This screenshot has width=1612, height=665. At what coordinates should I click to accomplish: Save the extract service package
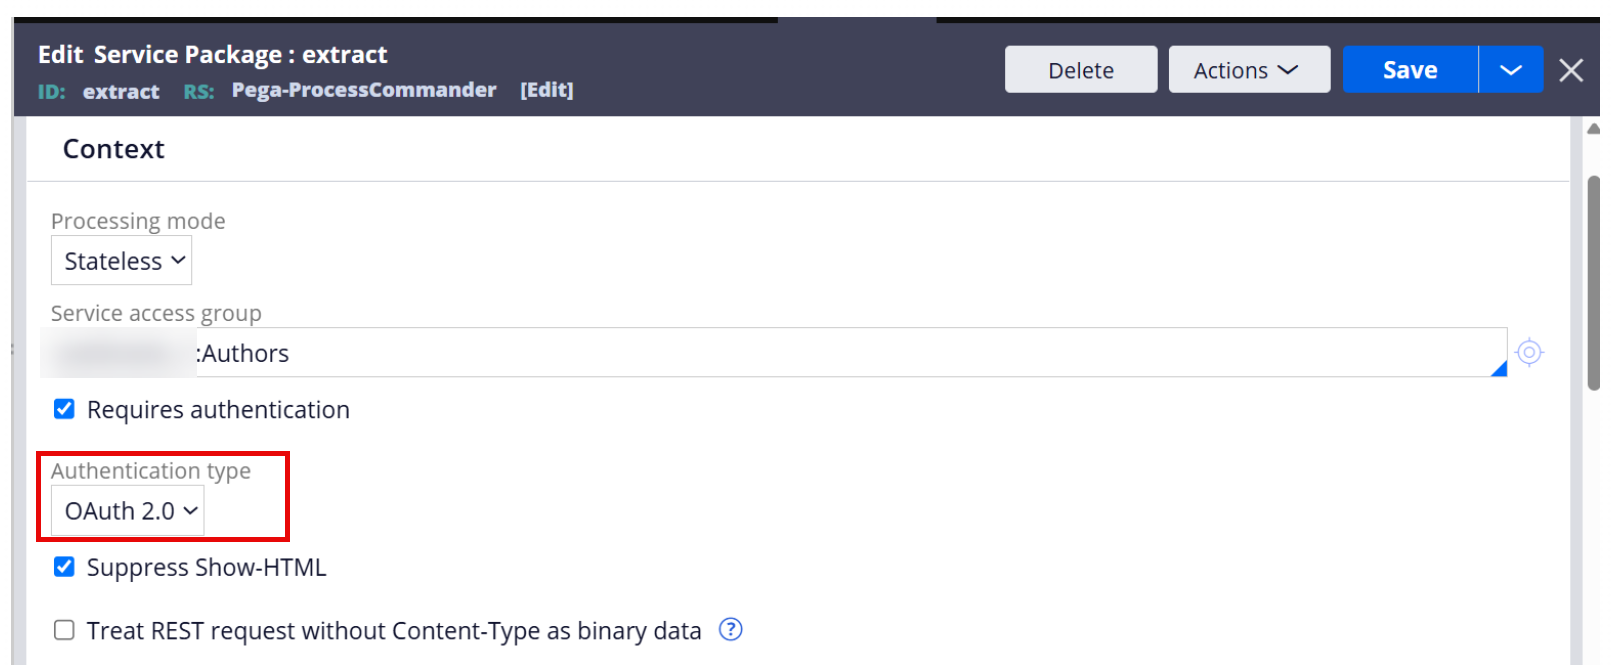[1410, 70]
